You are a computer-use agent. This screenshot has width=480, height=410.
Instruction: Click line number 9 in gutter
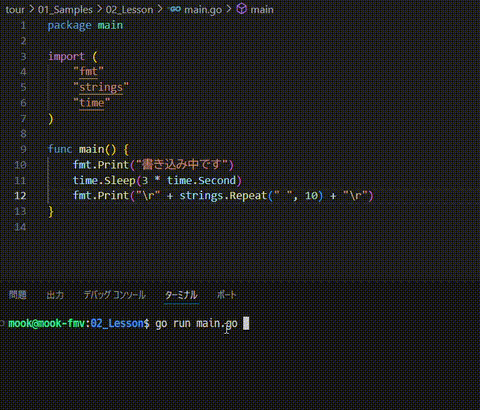(23, 149)
